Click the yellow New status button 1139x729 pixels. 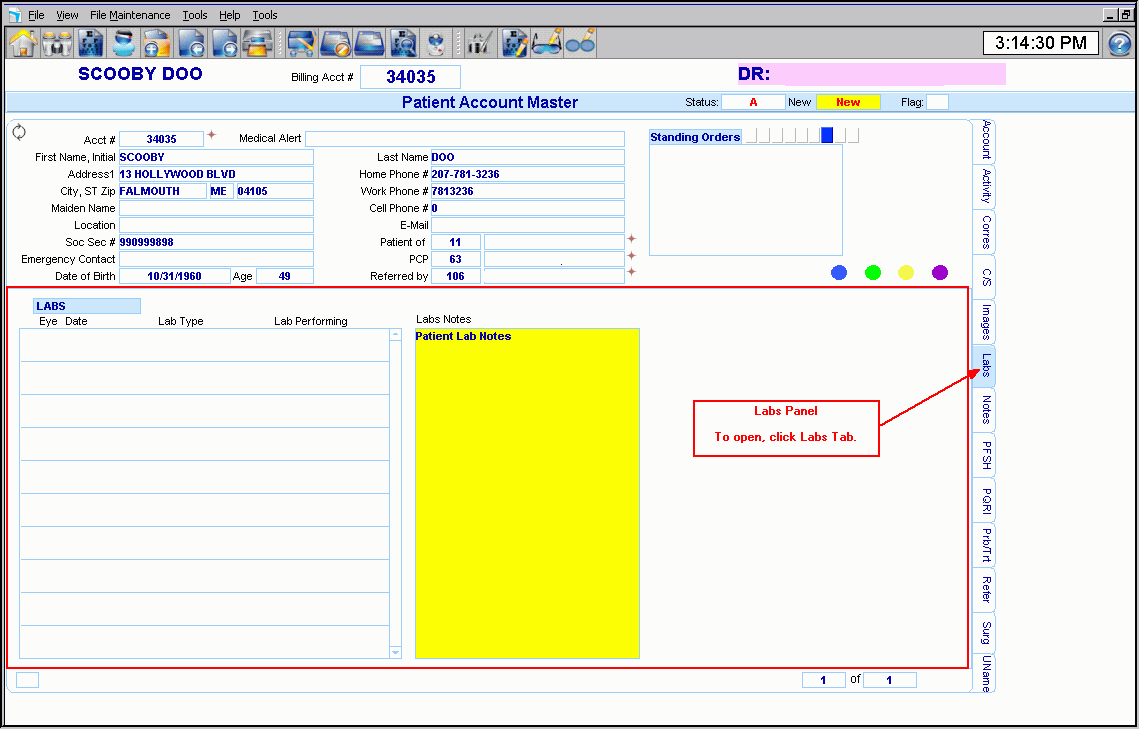pyautogui.click(x=848, y=102)
